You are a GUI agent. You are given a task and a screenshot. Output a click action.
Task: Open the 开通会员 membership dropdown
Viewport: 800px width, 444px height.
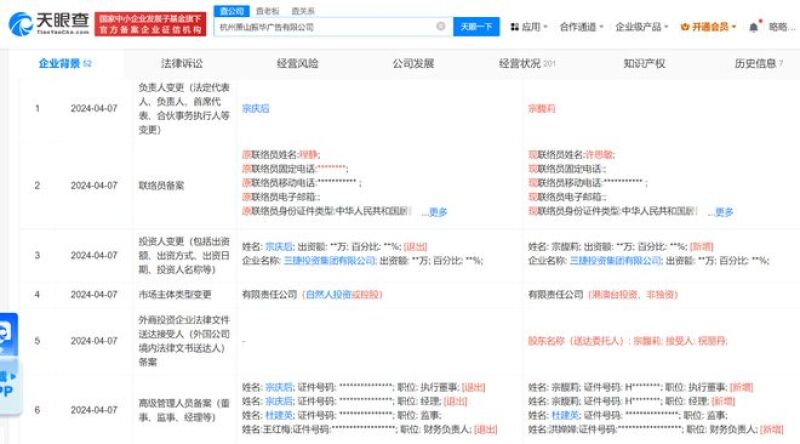[708, 27]
